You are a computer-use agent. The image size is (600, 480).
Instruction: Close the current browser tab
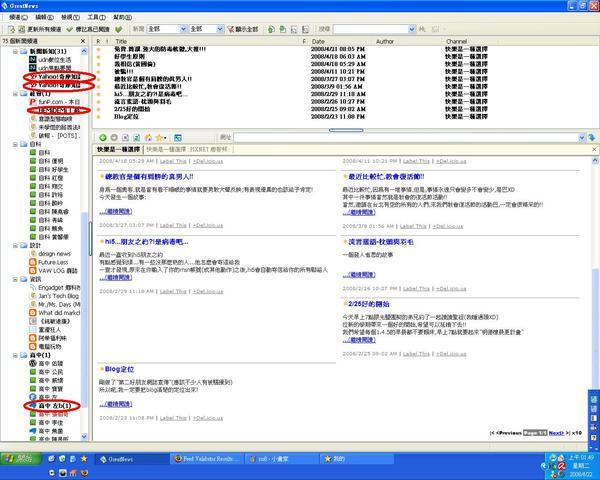594,149
